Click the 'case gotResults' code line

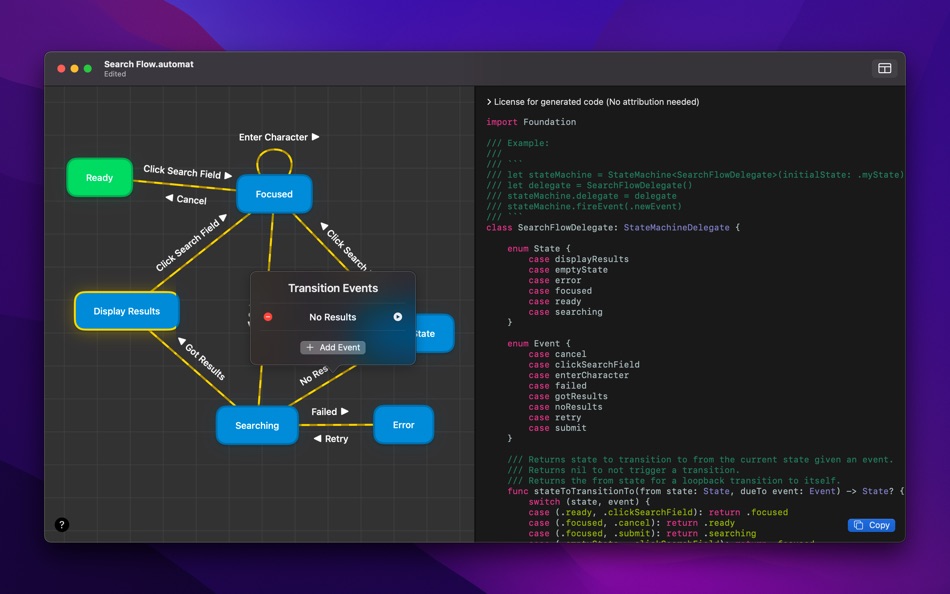(x=568, y=396)
